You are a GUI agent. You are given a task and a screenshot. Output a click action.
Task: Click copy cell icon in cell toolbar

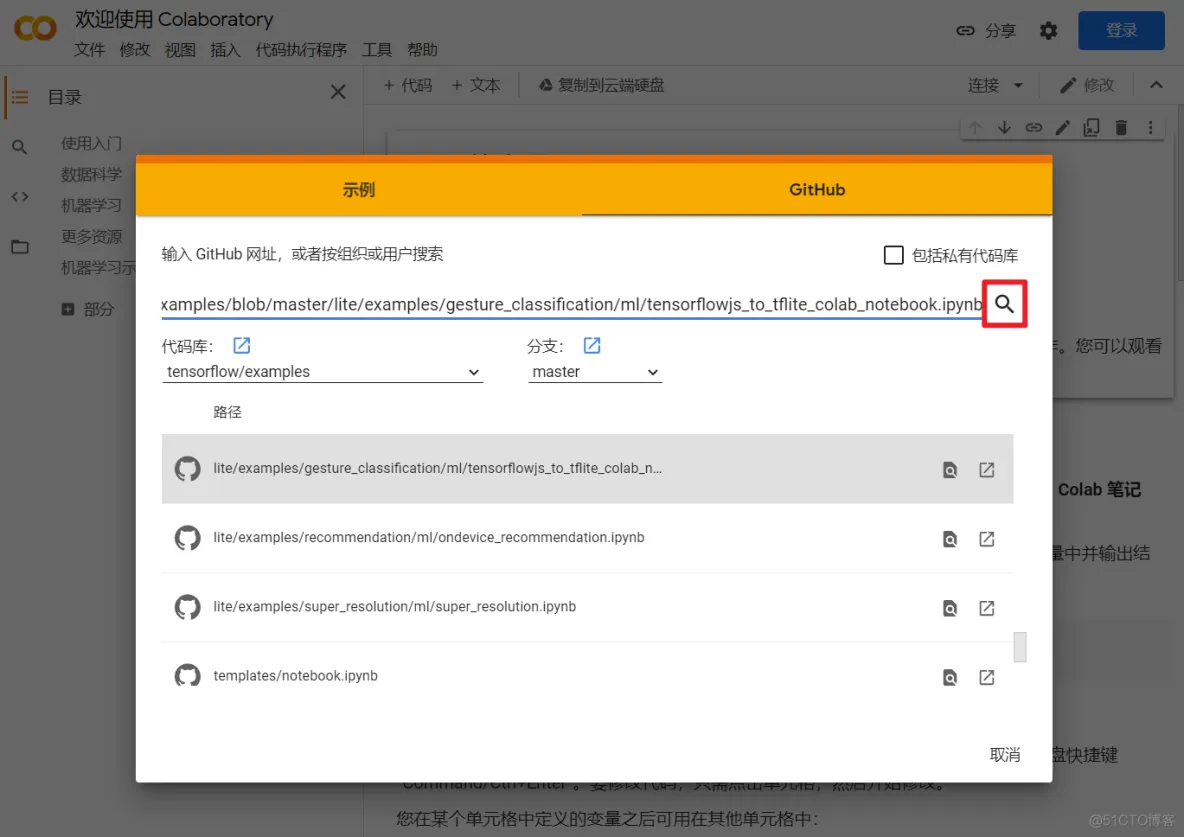pyautogui.click(x=1091, y=128)
